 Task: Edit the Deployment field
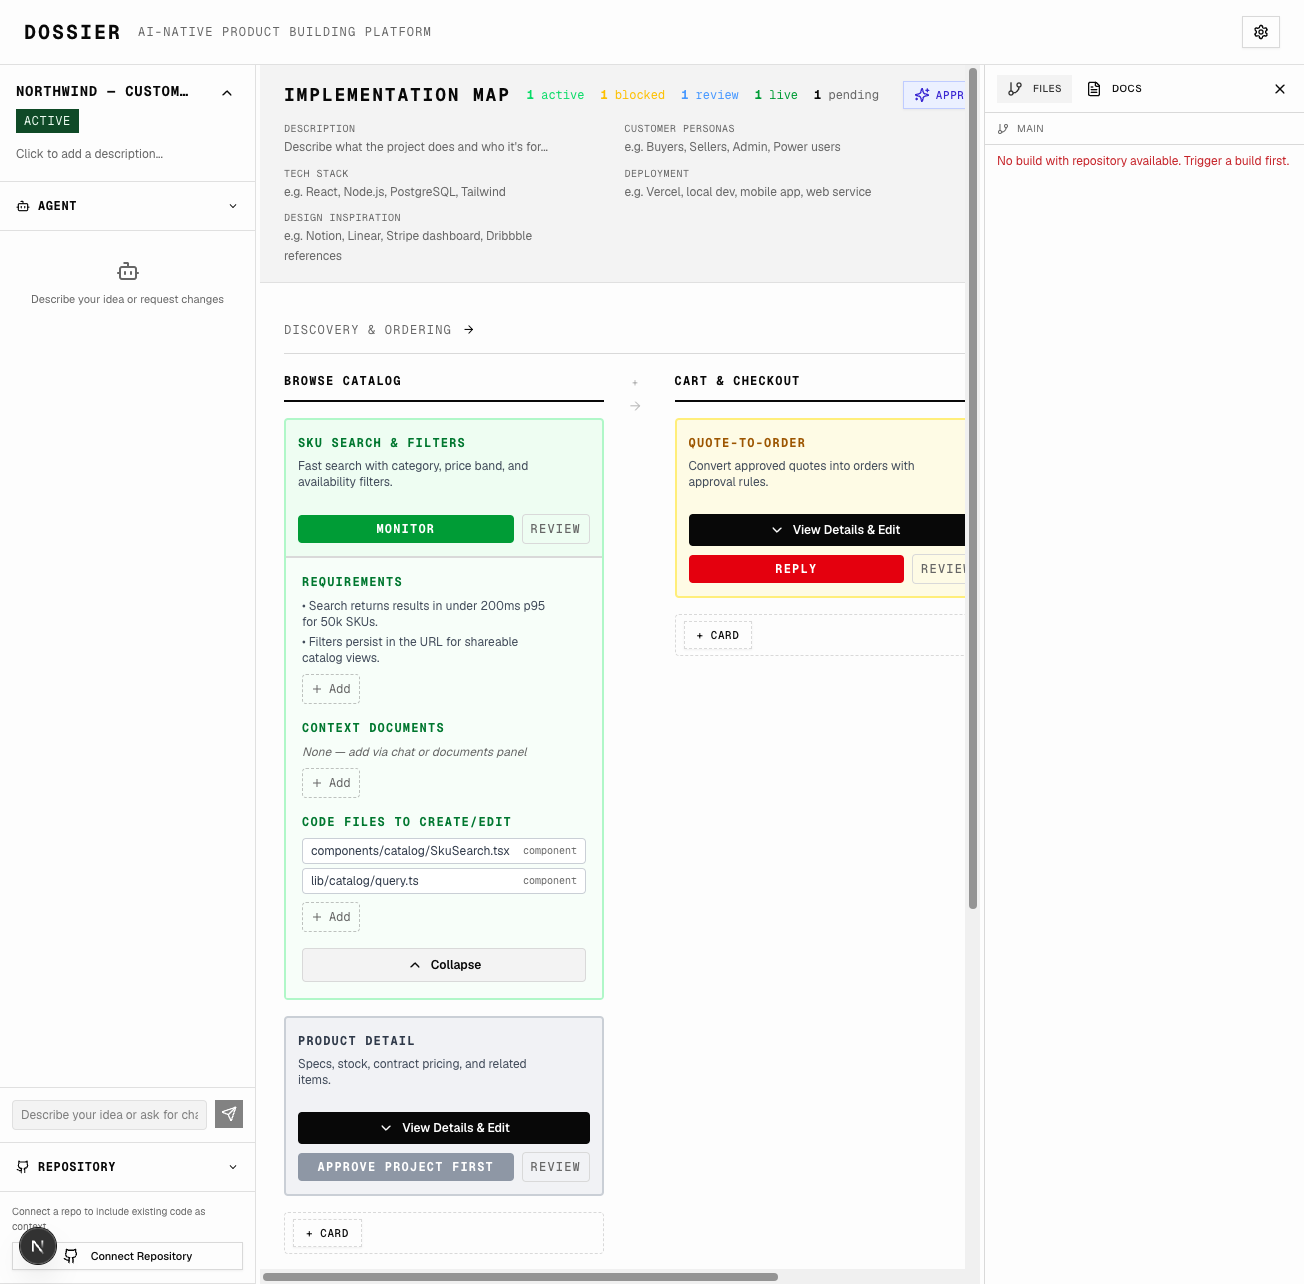748,192
